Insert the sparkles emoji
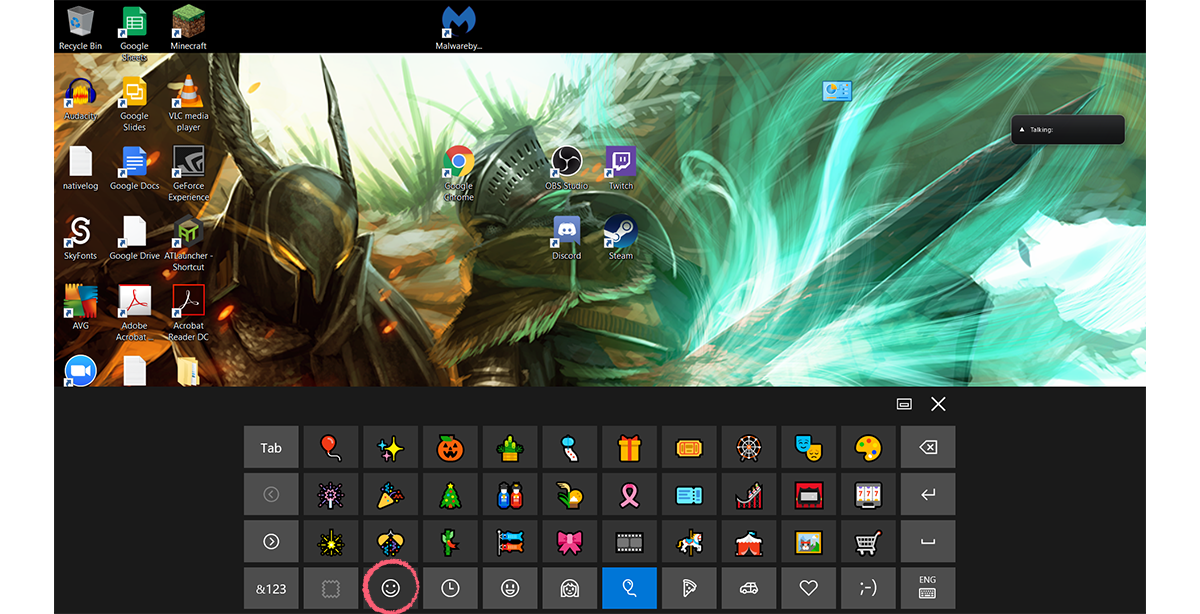This screenshot has width=1200, height=614. [x=391, y=448]
